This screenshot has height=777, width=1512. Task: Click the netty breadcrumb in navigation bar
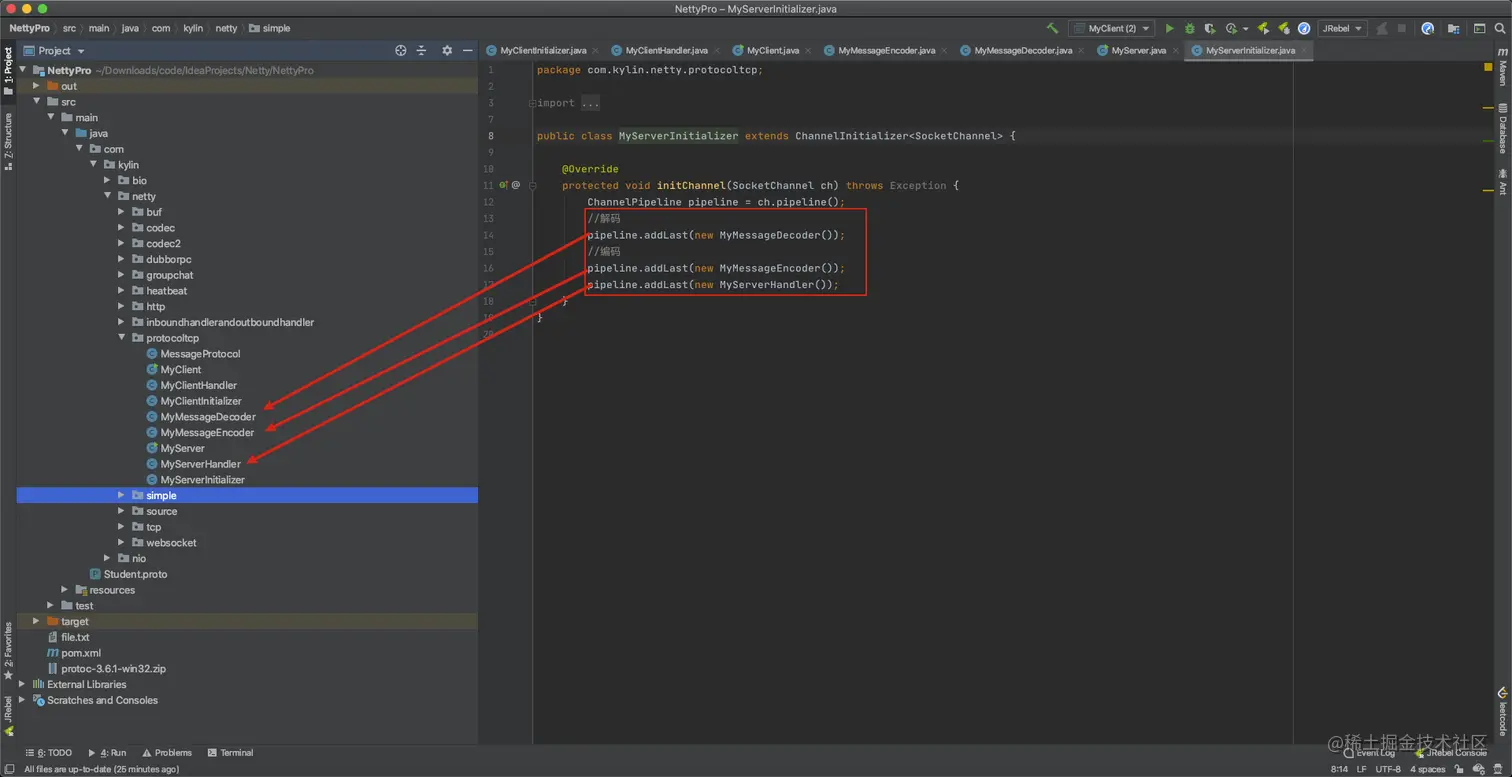point(226,28)
